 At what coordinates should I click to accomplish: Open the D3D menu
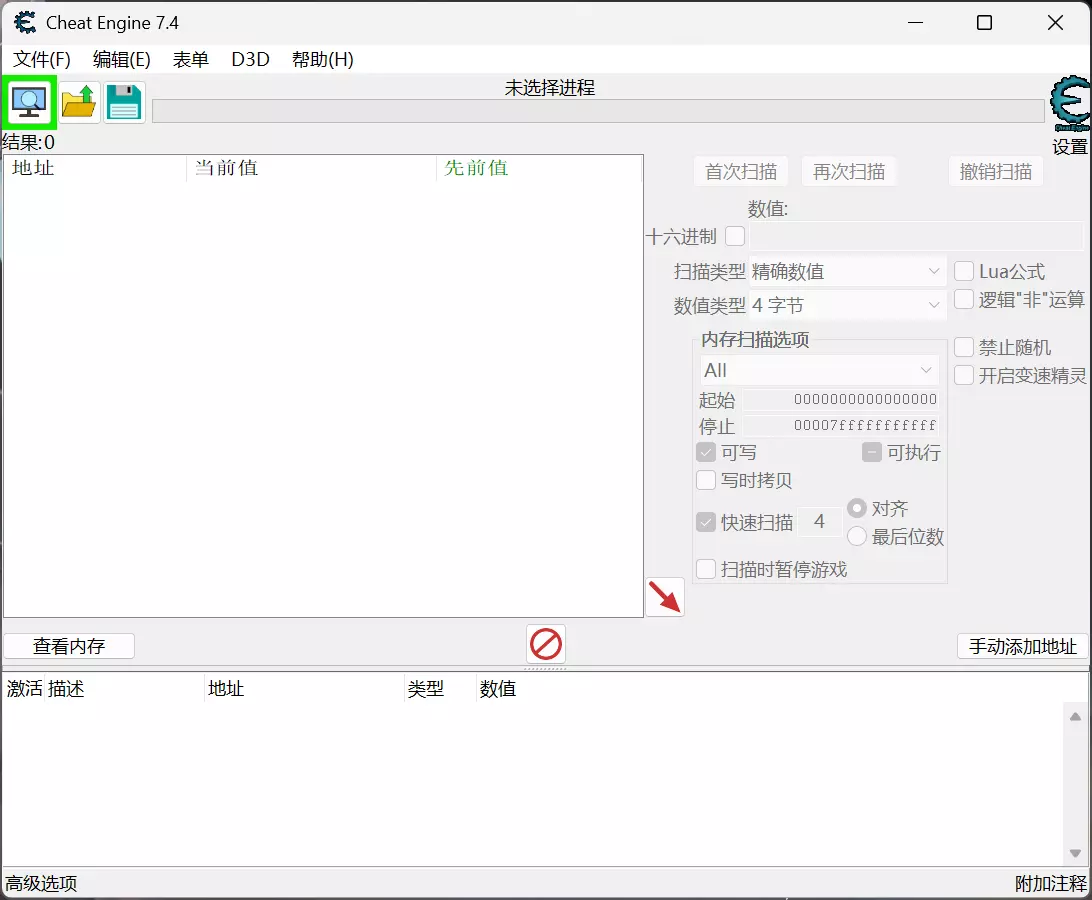point(251,60)
